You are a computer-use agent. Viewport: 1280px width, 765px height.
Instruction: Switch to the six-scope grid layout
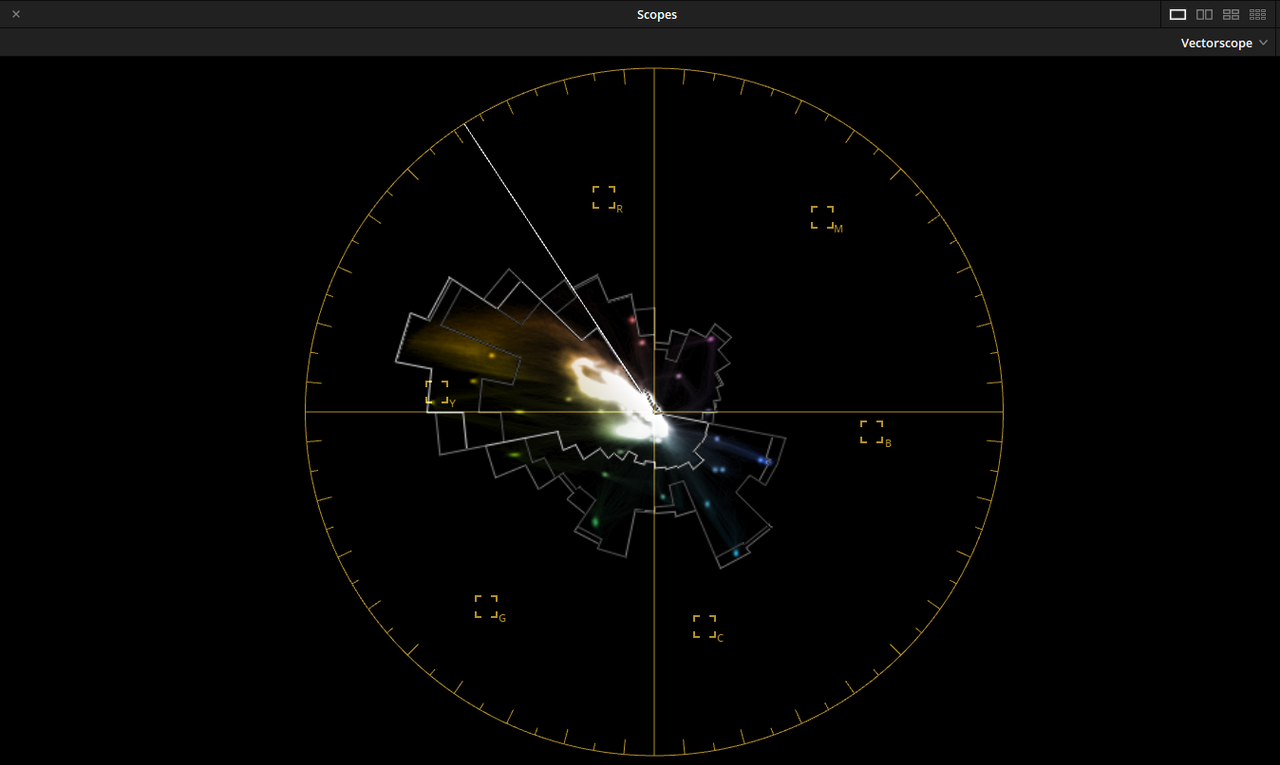[x=1257, y=14]
